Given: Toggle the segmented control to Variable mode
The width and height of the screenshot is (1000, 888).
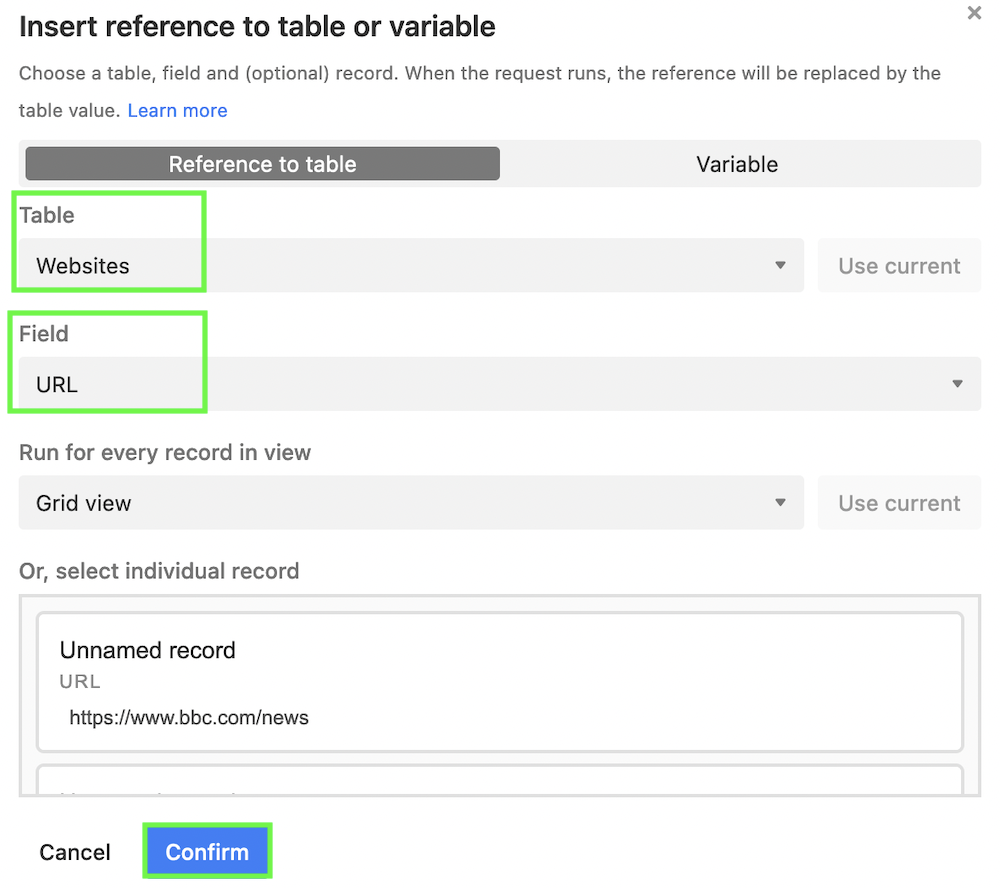Looking at the screenshot, I should coord(737,163).
